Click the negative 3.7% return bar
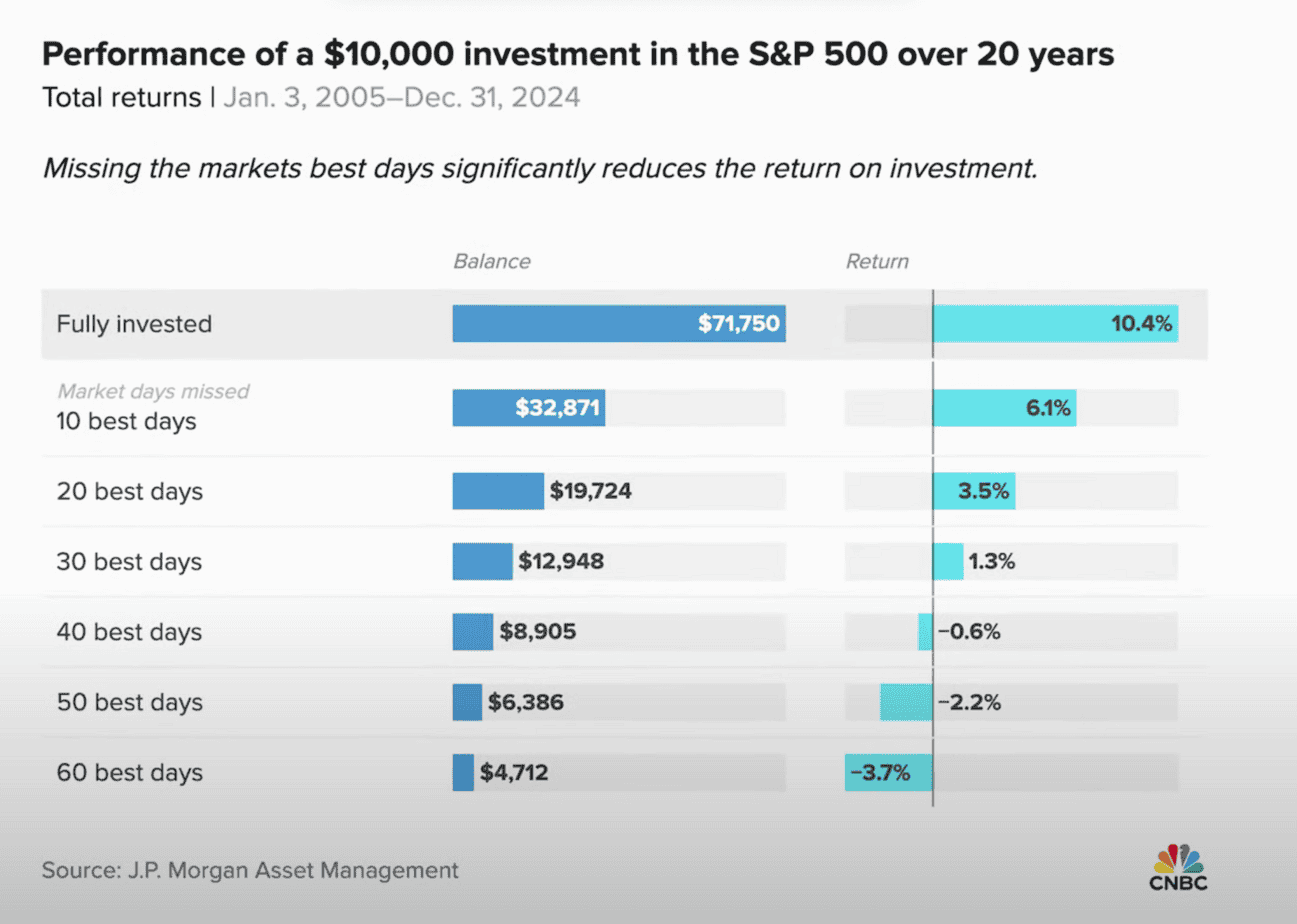The height and width of the screenshot is (924, 1297). tap(888, 772)
